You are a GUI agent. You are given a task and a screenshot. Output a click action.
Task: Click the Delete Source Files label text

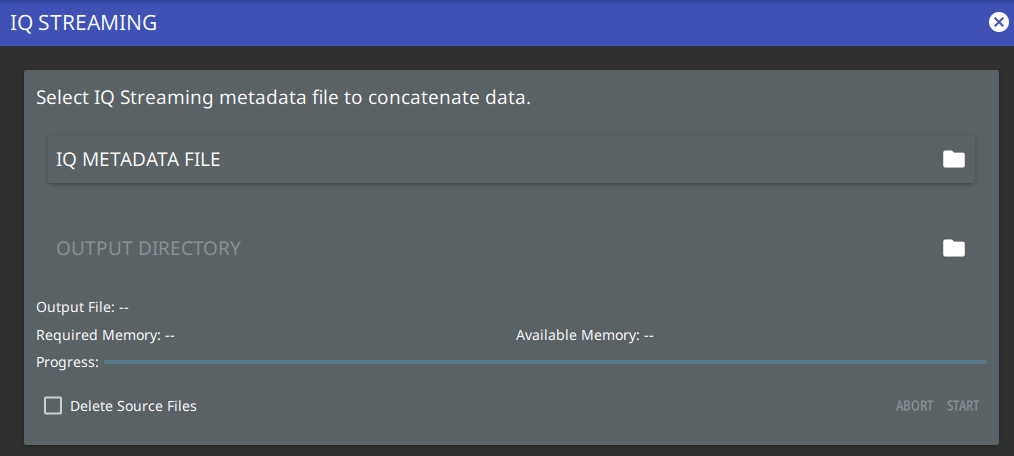[133, 406]
